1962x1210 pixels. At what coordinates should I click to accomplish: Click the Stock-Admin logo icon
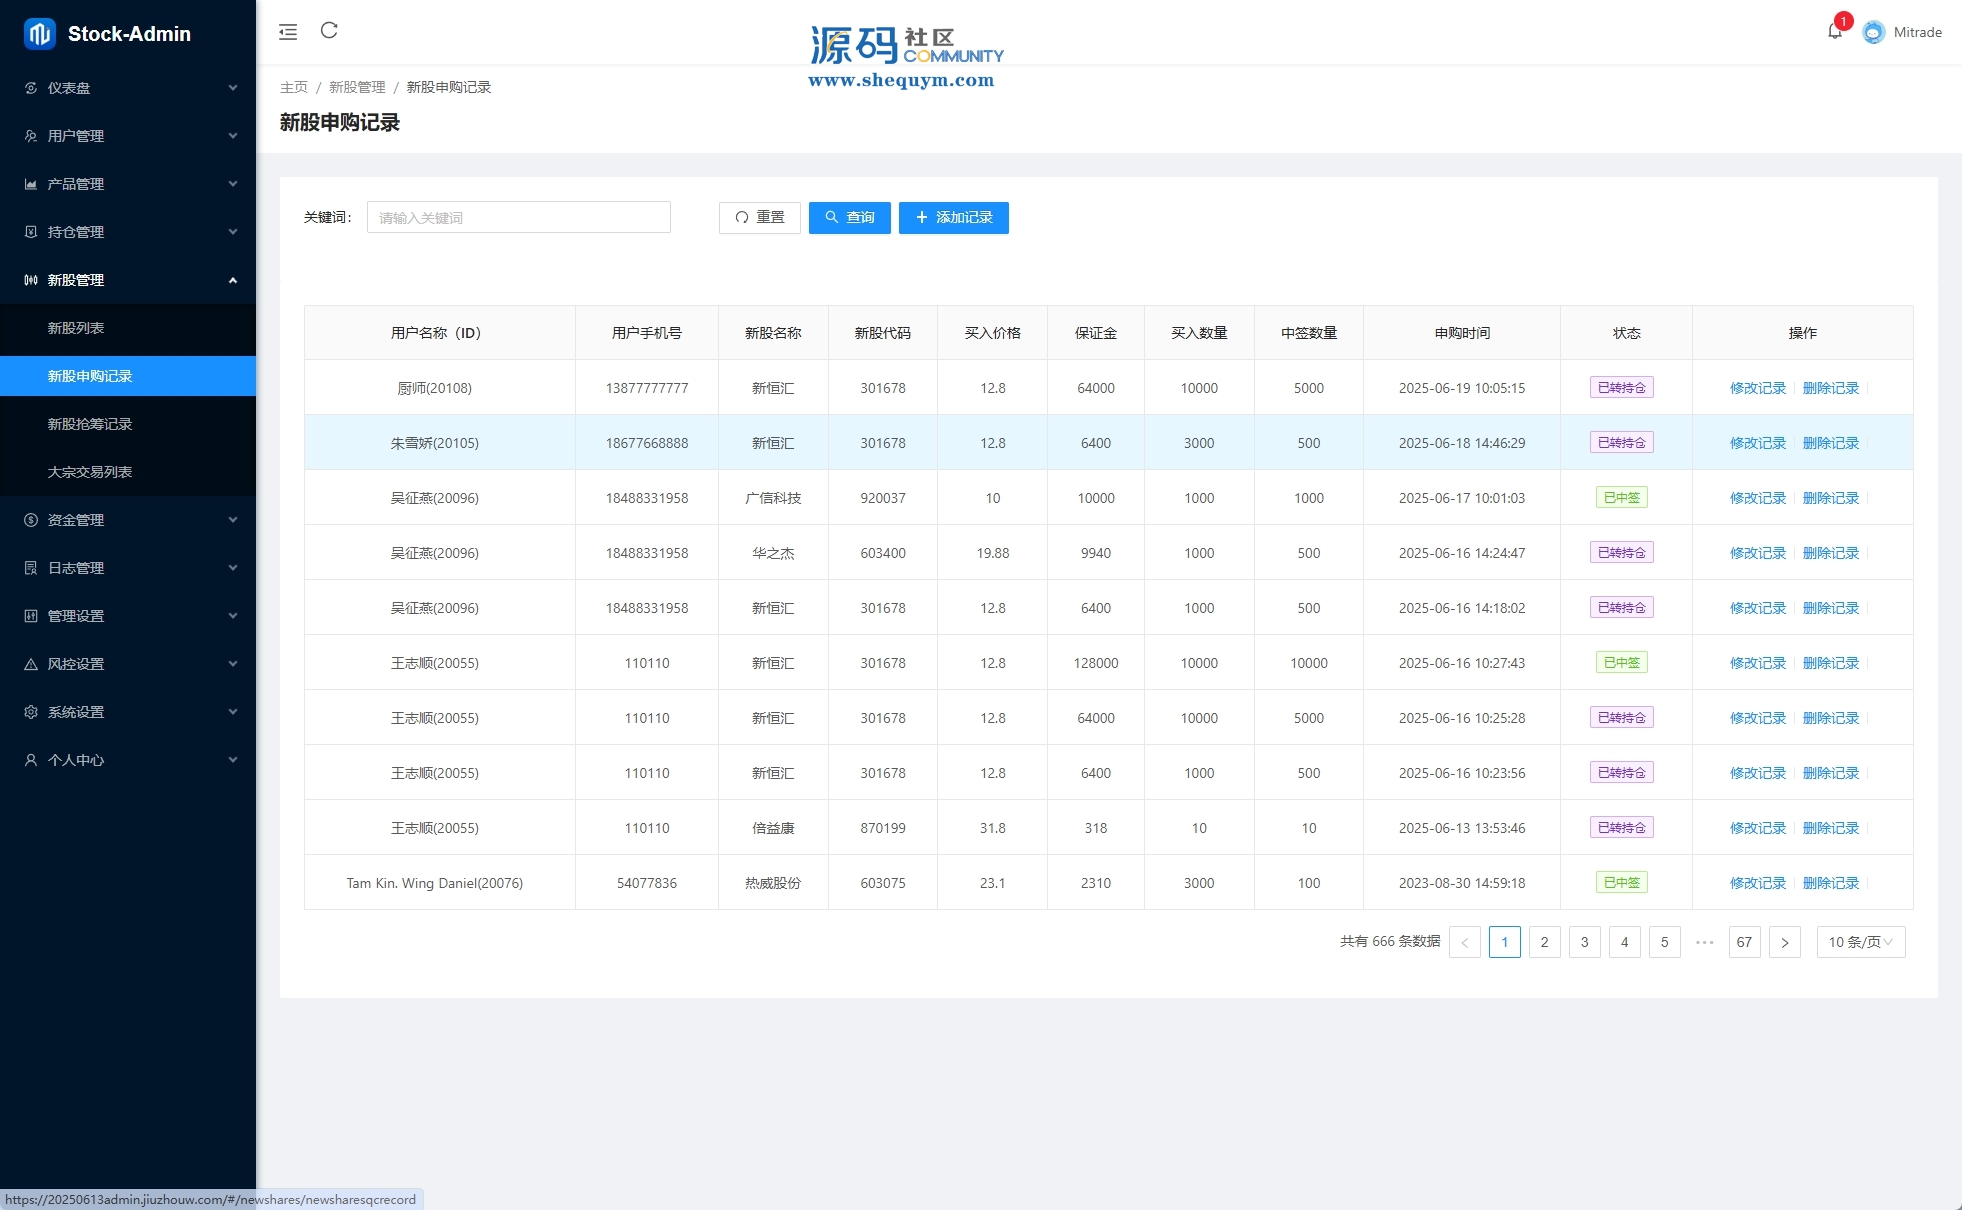coord(39,34)
